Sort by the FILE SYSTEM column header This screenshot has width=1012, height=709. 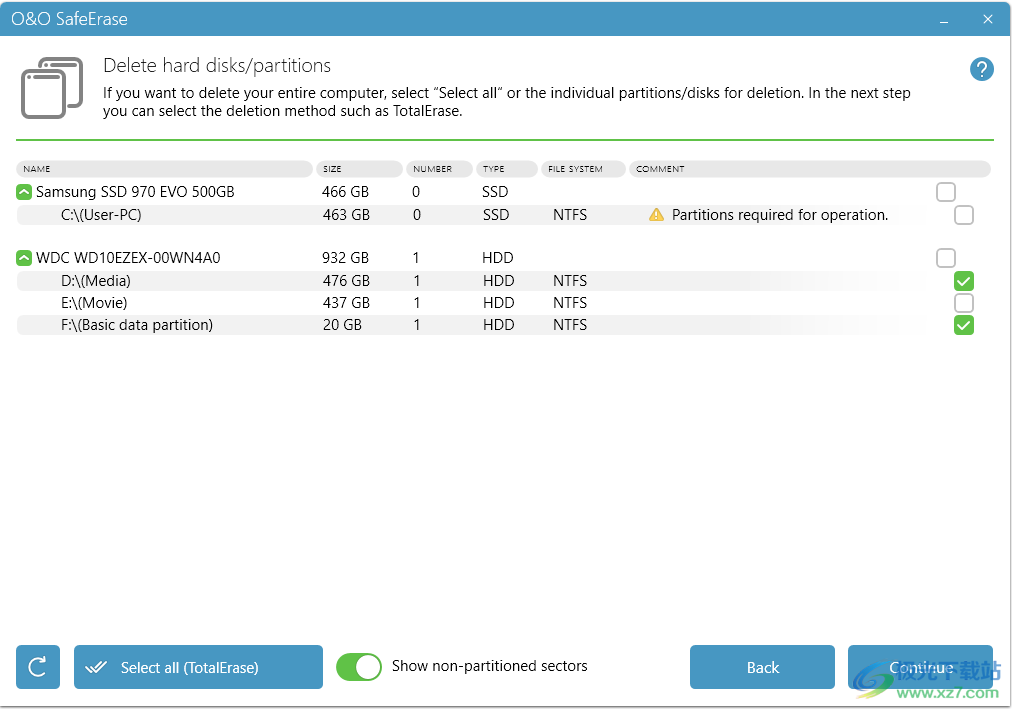[583, 169]
